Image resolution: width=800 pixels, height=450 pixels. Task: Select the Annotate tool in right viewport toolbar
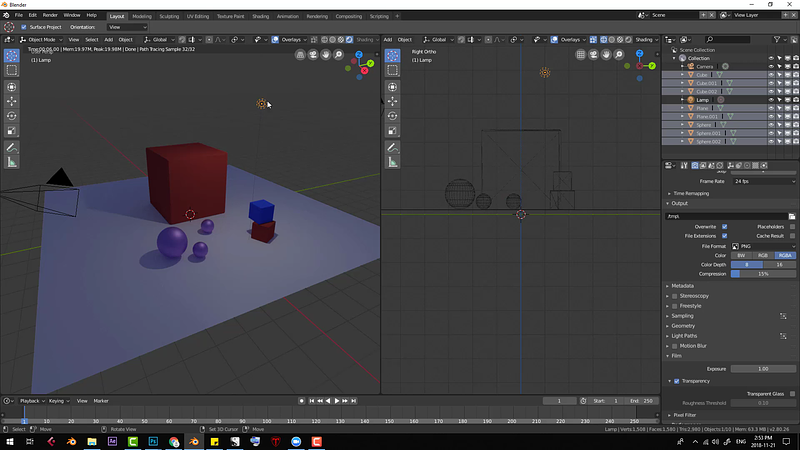392,148
